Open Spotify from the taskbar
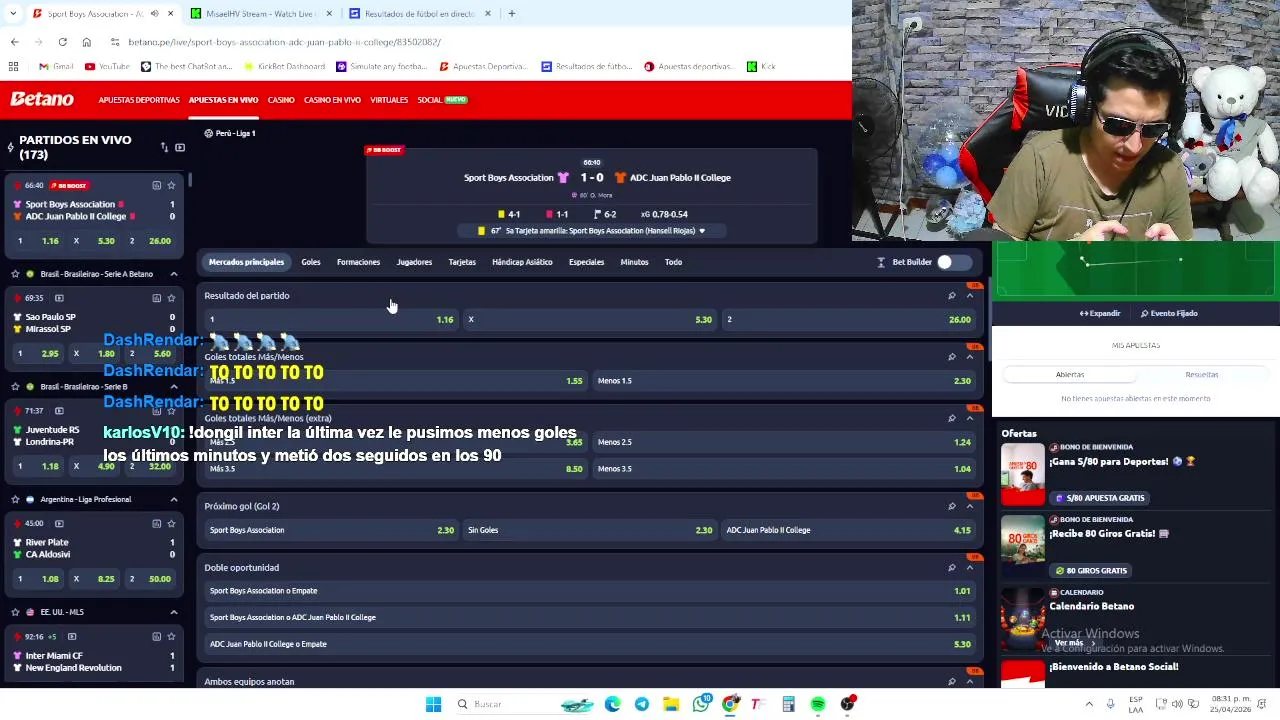Viewport: 1280px width, 720px height. [x=818, y=704]
